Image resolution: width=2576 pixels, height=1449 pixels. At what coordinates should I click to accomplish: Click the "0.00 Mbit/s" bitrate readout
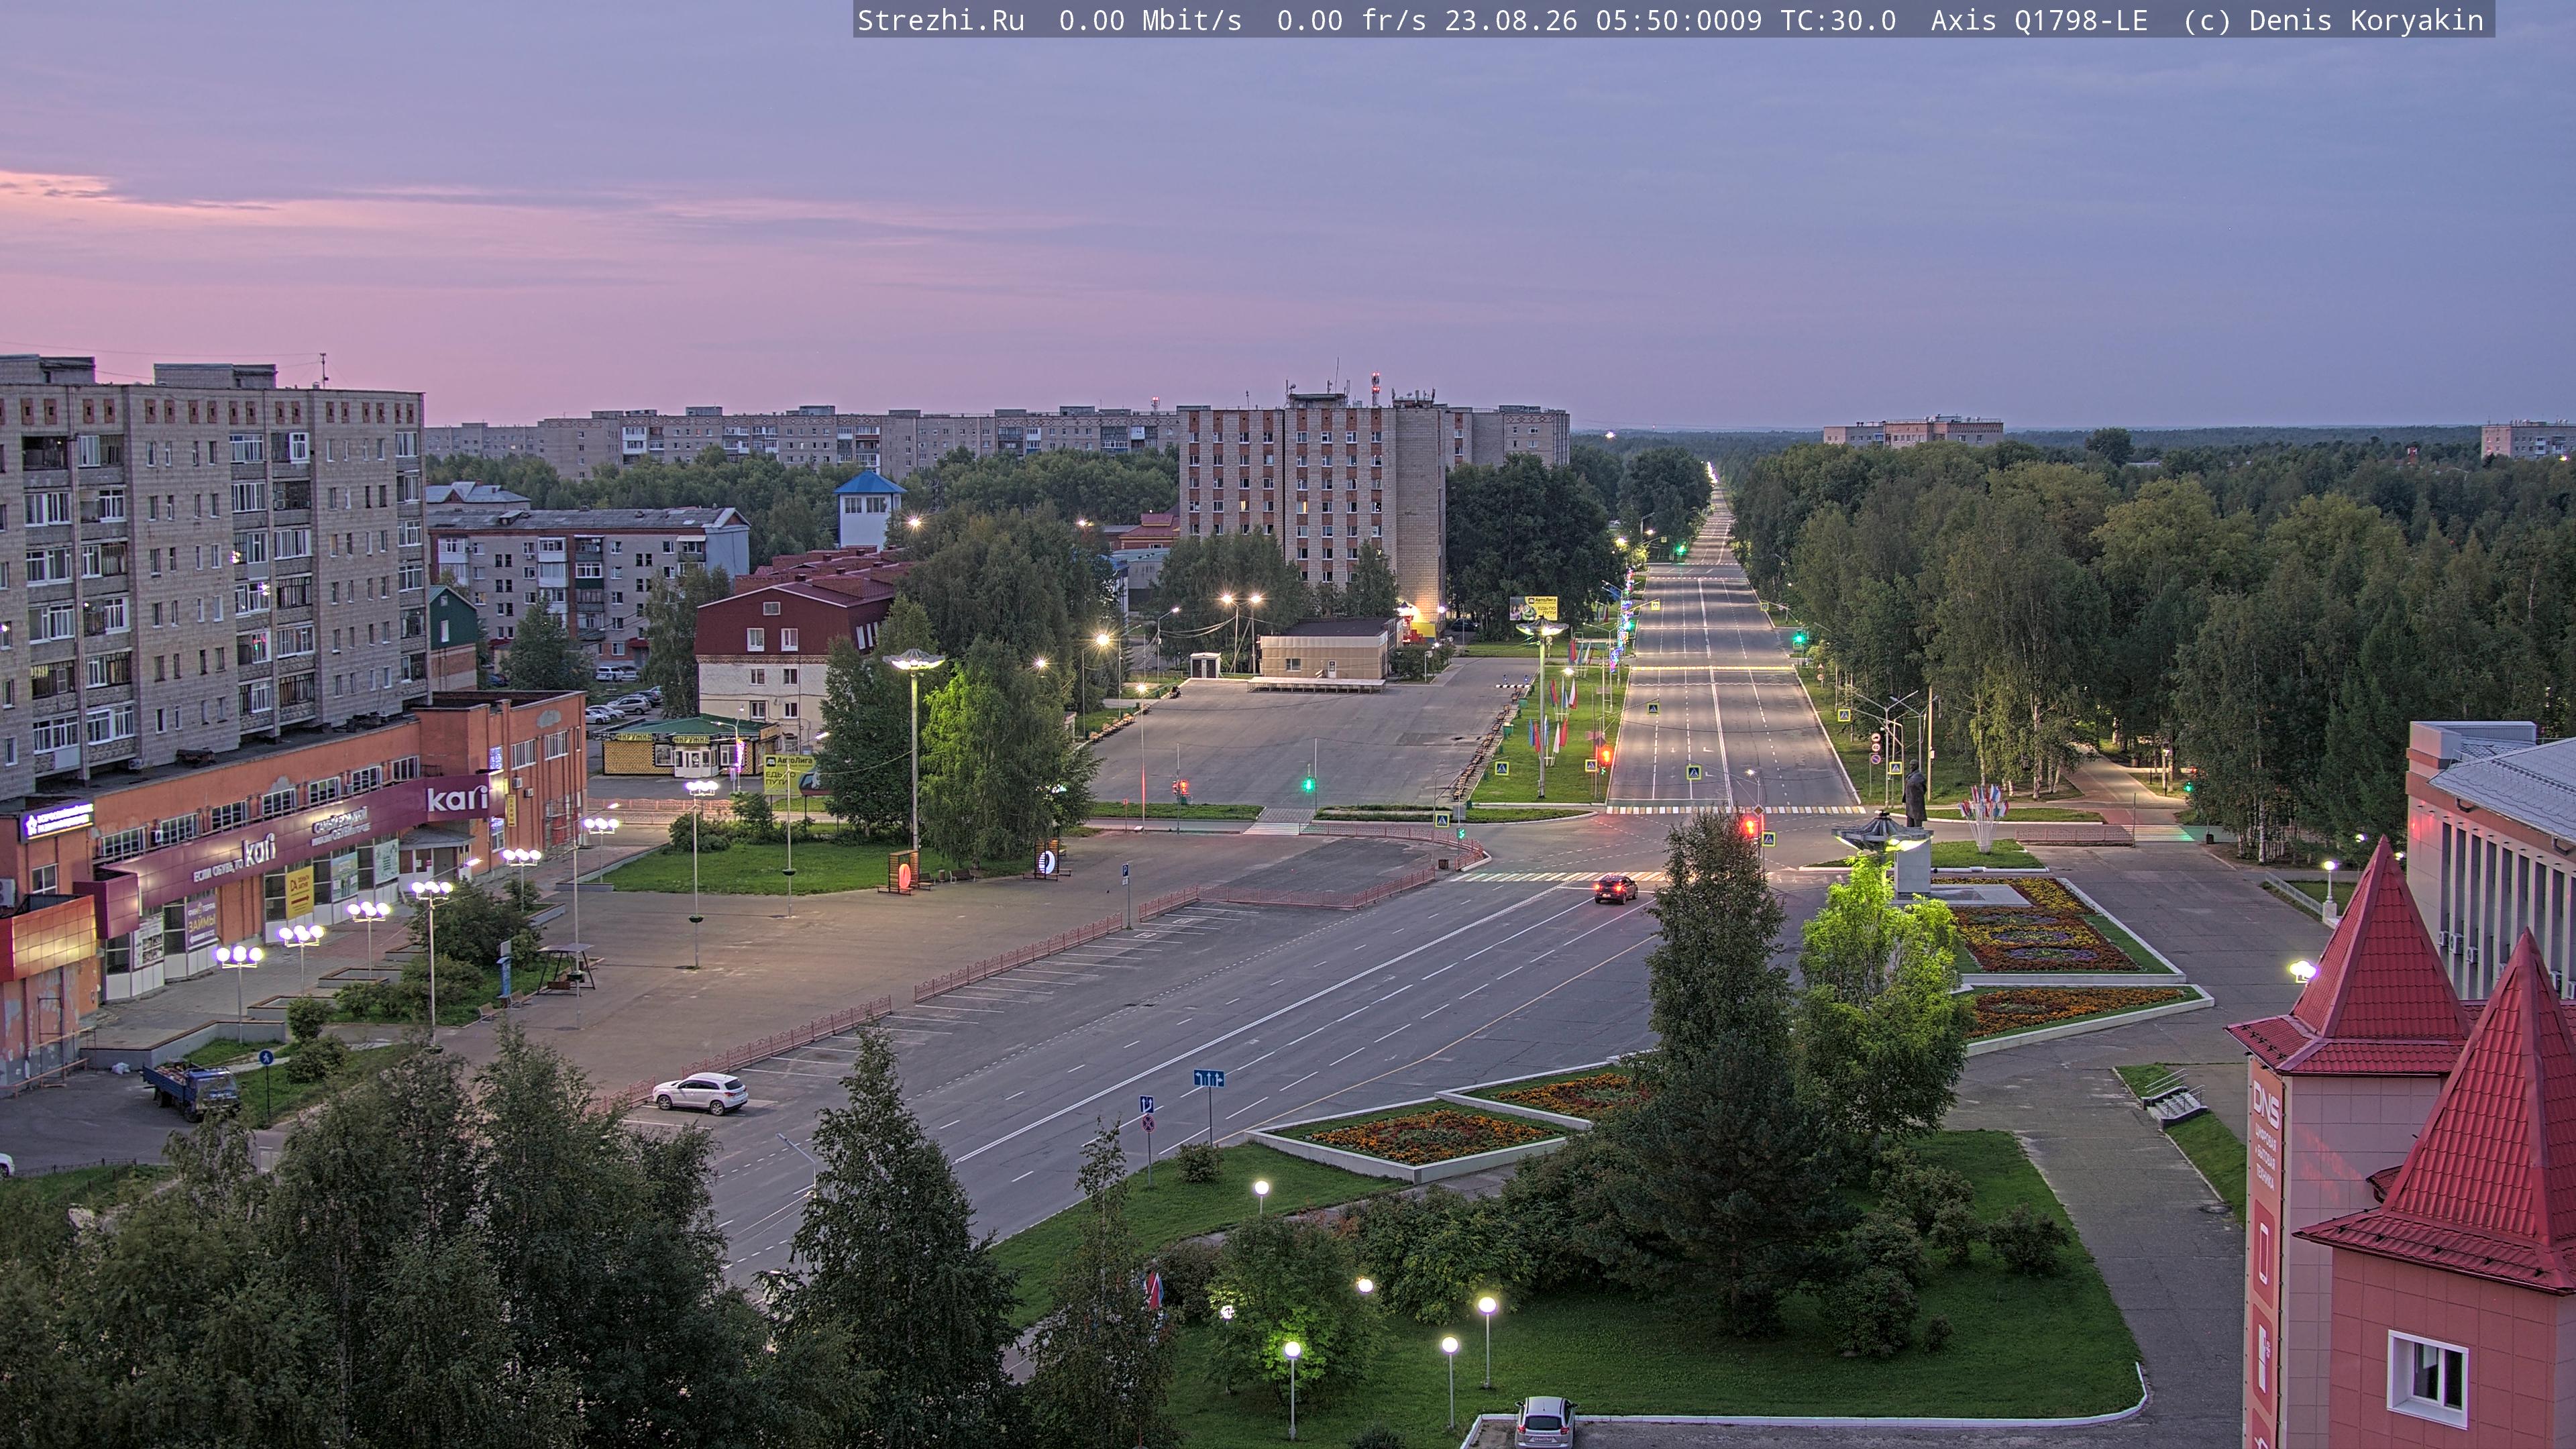[x=1150, y=21]
